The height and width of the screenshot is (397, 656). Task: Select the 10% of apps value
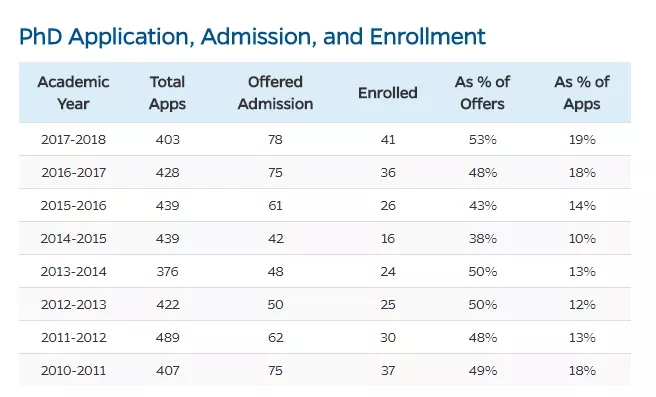[582, 238]
